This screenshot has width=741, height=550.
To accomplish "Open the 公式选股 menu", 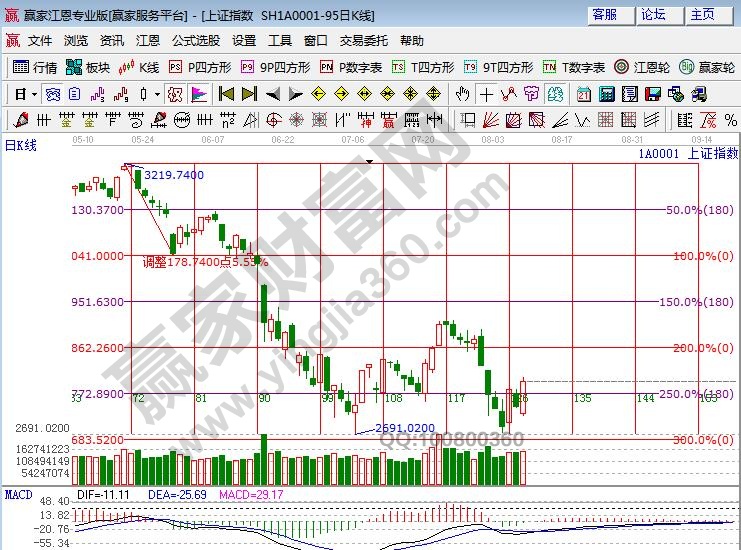I will pyautogui.click(x=196, y=41).
